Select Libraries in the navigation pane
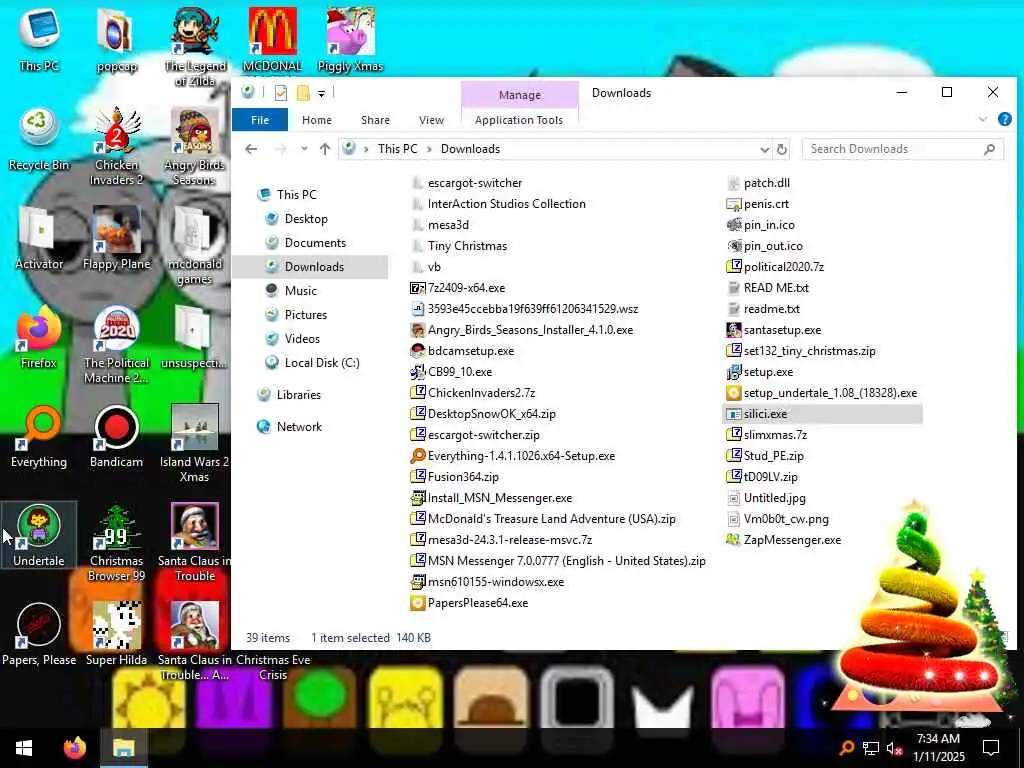Screen dimensions: 1024x768 [x=298, y=394]
